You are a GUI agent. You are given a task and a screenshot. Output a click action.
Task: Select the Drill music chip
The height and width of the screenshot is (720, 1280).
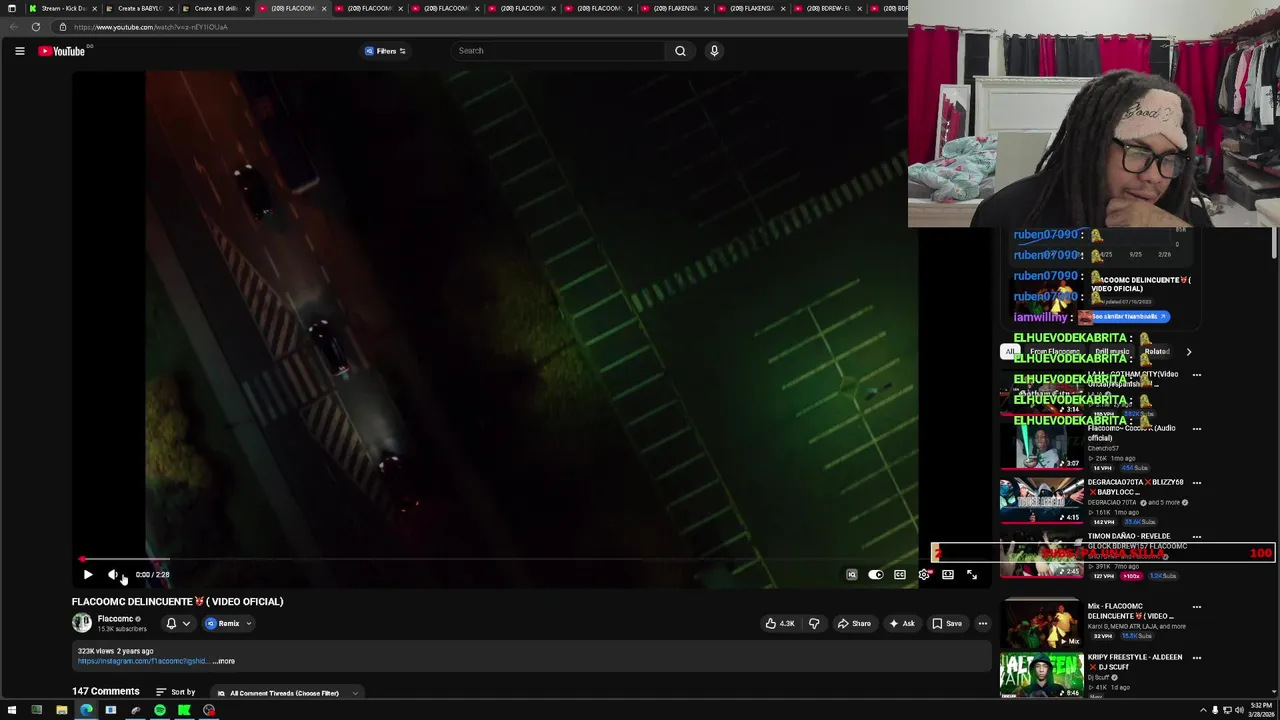click(x=1112, y=352)
